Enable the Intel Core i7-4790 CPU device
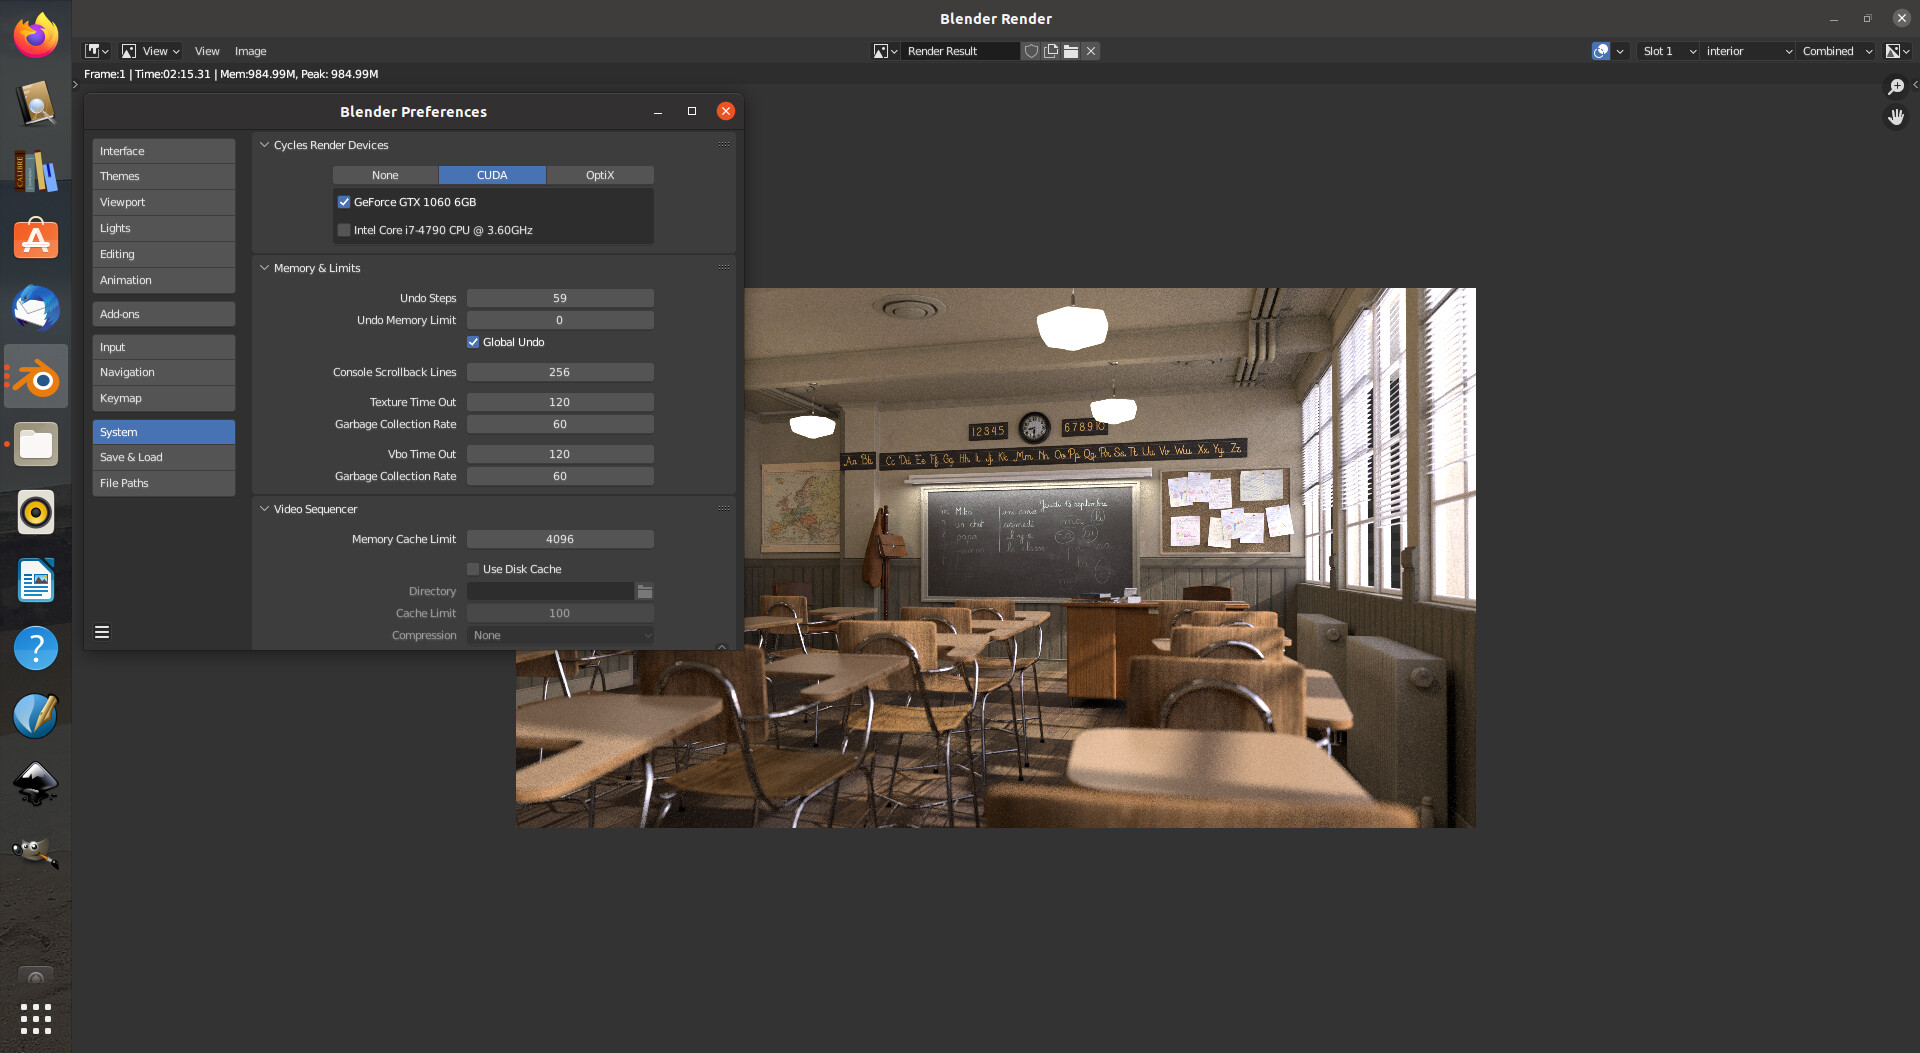Viewport: 1920px width, 1053px height. point(344,230)
